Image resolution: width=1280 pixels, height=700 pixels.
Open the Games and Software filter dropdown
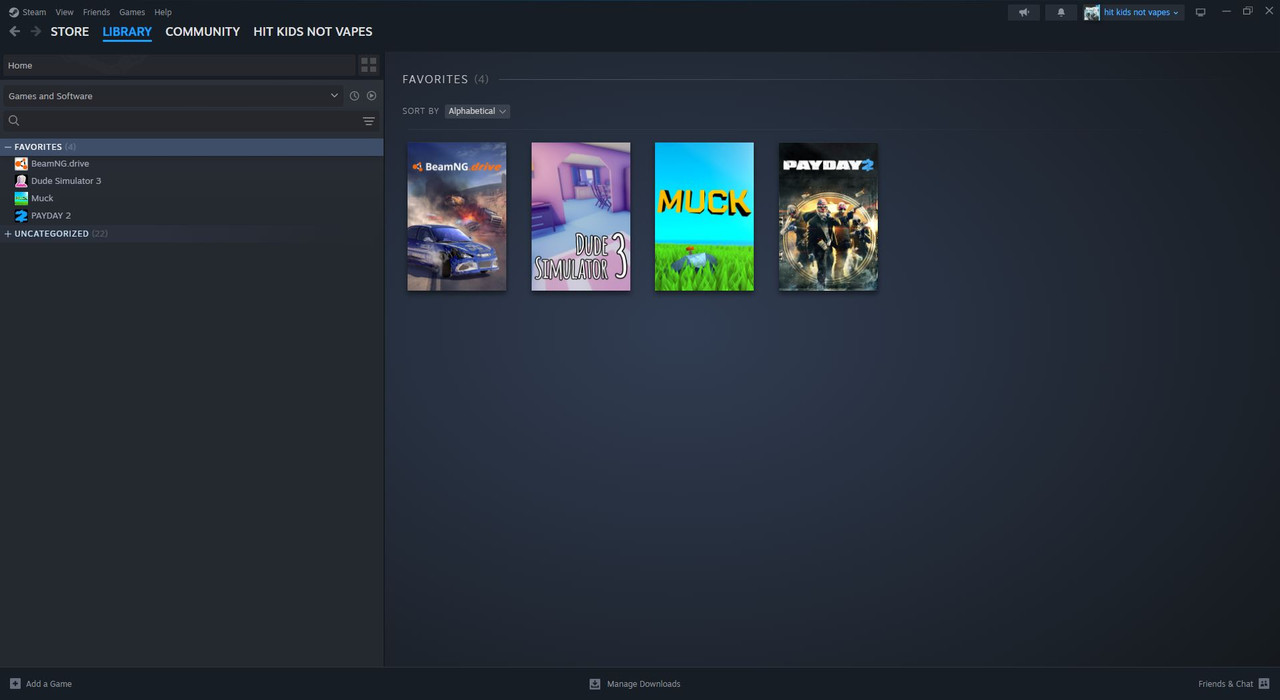point(172,96)
